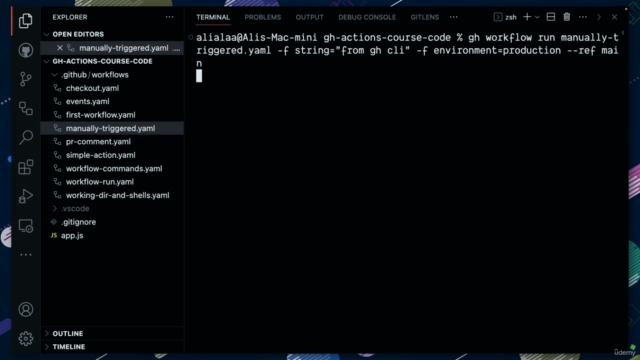Screen dimensions: 640x360
Task: Kill the terminal with trash icon
Action: (x=567, y=17)
